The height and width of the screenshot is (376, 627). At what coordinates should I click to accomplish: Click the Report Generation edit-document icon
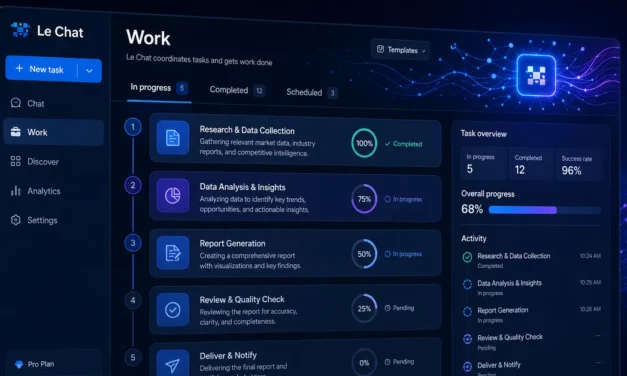coord(173,253)
